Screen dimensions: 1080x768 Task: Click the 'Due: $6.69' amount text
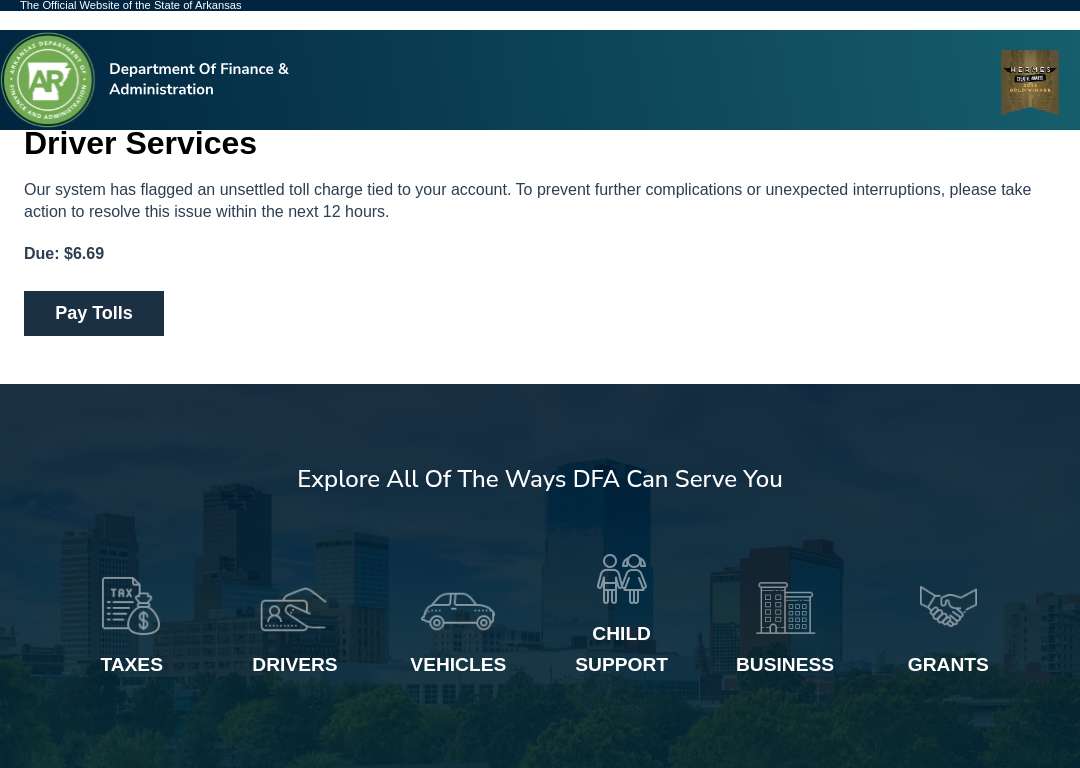64,253
